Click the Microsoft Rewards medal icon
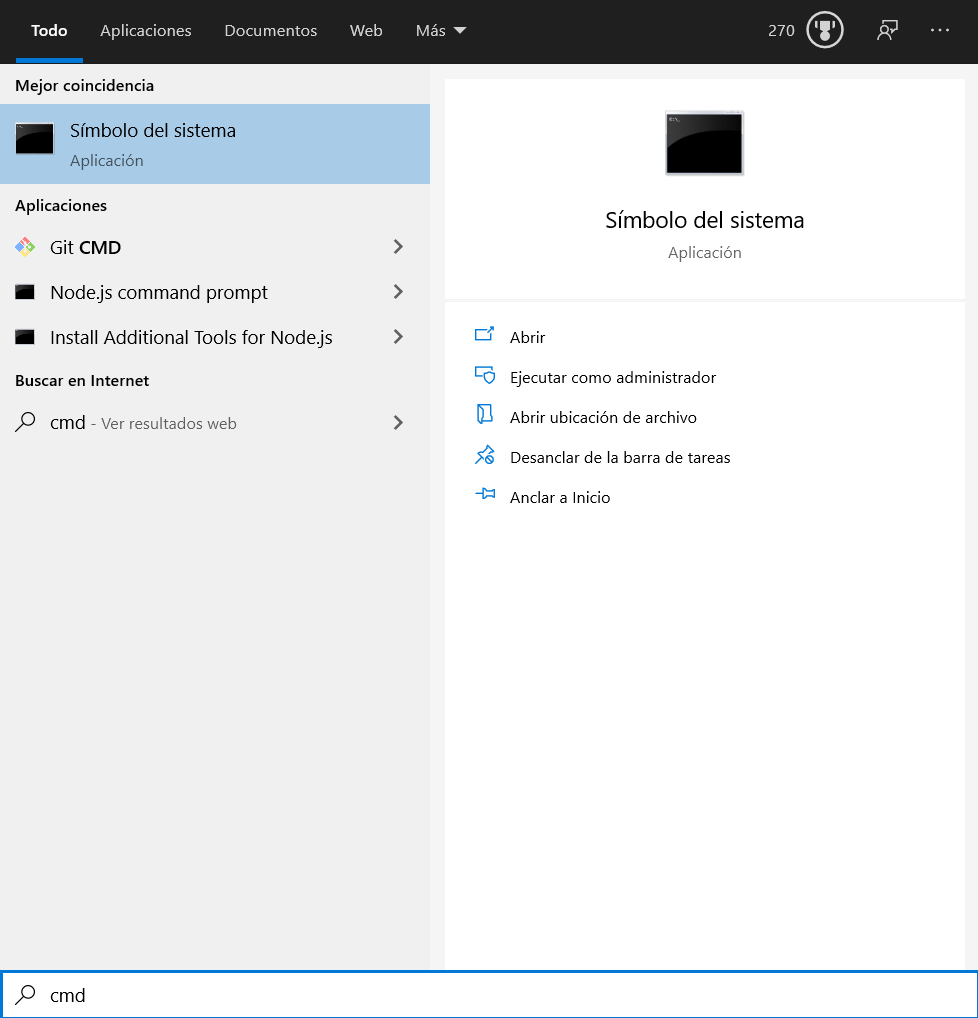 click(x=825, y=30)
